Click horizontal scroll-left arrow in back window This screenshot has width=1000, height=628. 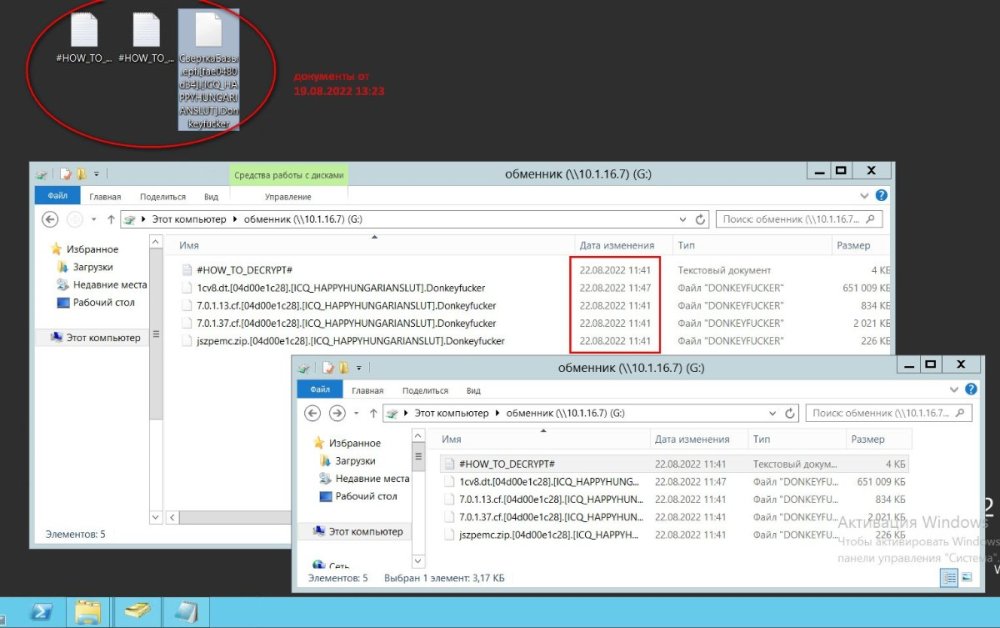pyautogui.click(x=172, y=517)
